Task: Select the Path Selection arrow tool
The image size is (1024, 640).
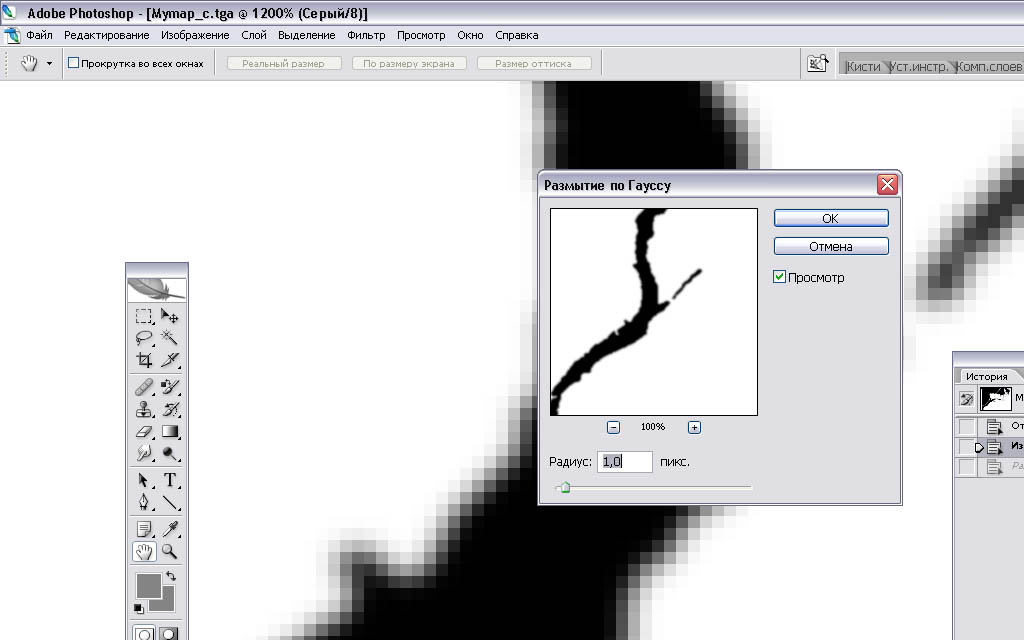Action: [144, 481]
